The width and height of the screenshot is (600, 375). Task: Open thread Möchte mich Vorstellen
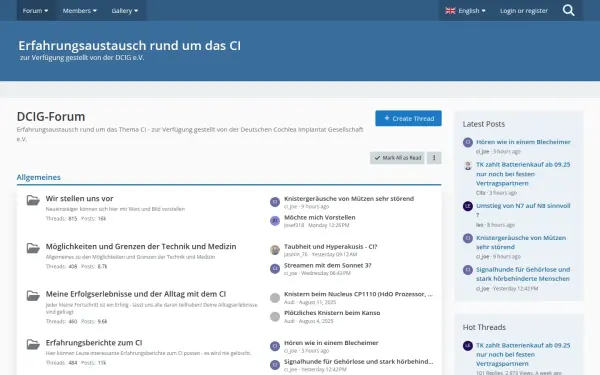[320, 217]
